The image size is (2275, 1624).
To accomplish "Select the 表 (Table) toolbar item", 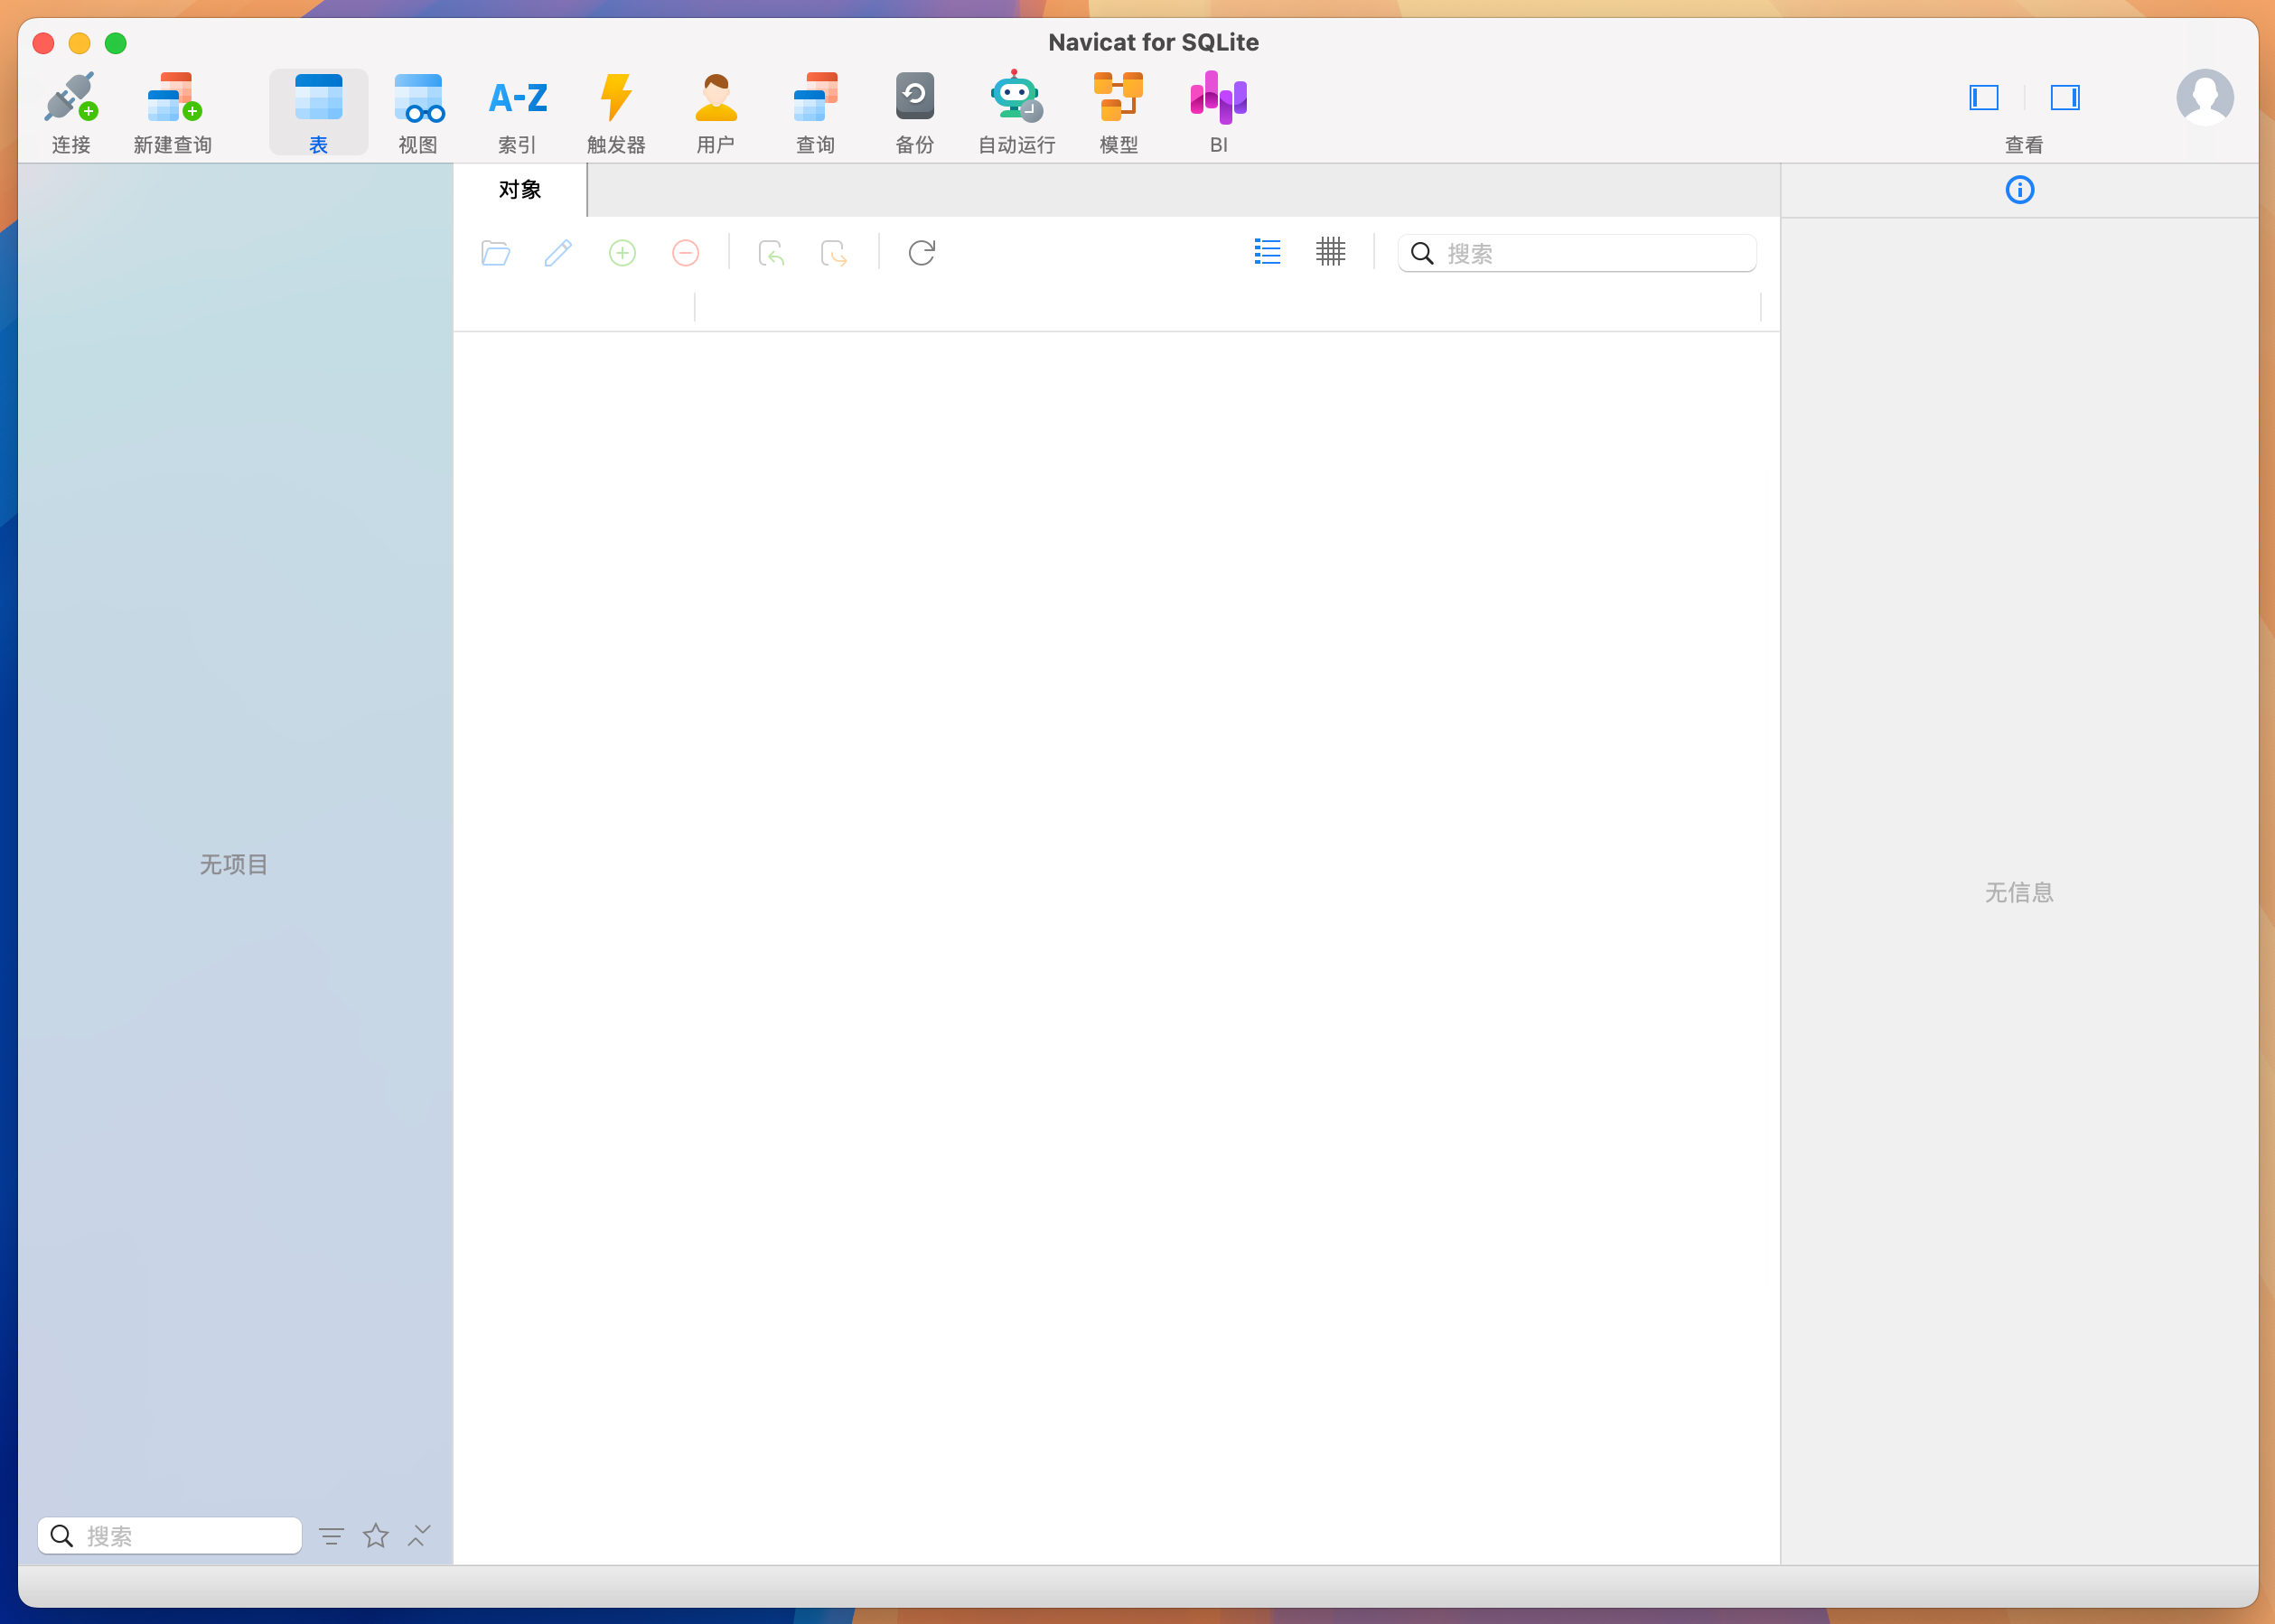I will click(318, 111).
